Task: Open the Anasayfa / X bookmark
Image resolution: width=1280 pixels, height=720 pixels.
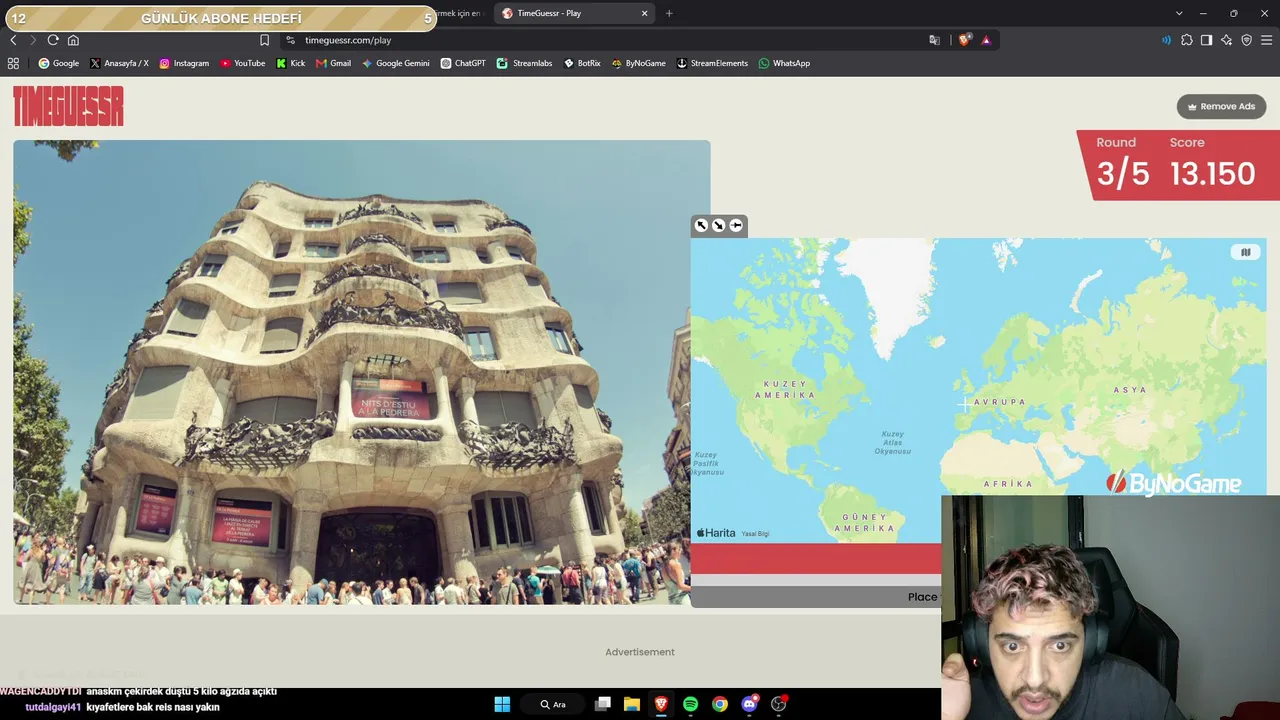Action: 119,63
